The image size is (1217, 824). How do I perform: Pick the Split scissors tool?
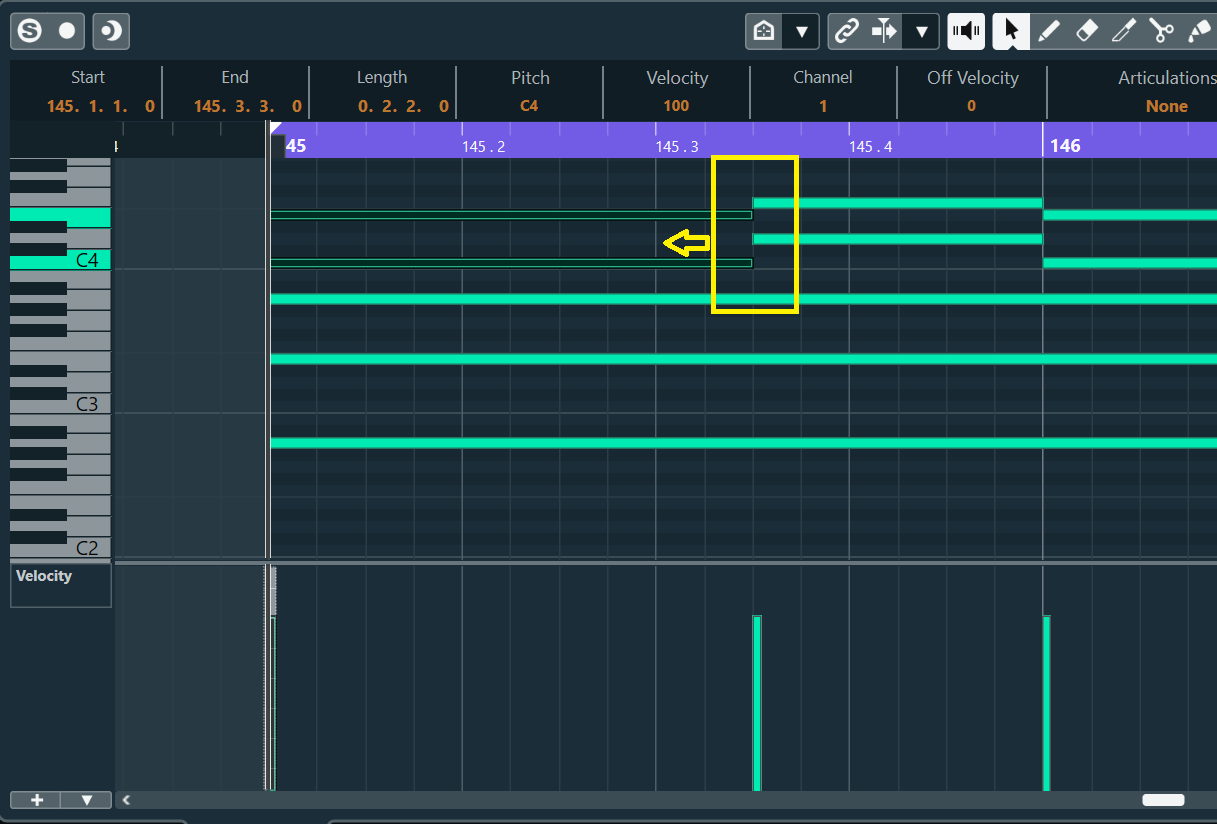[1160, 31]
